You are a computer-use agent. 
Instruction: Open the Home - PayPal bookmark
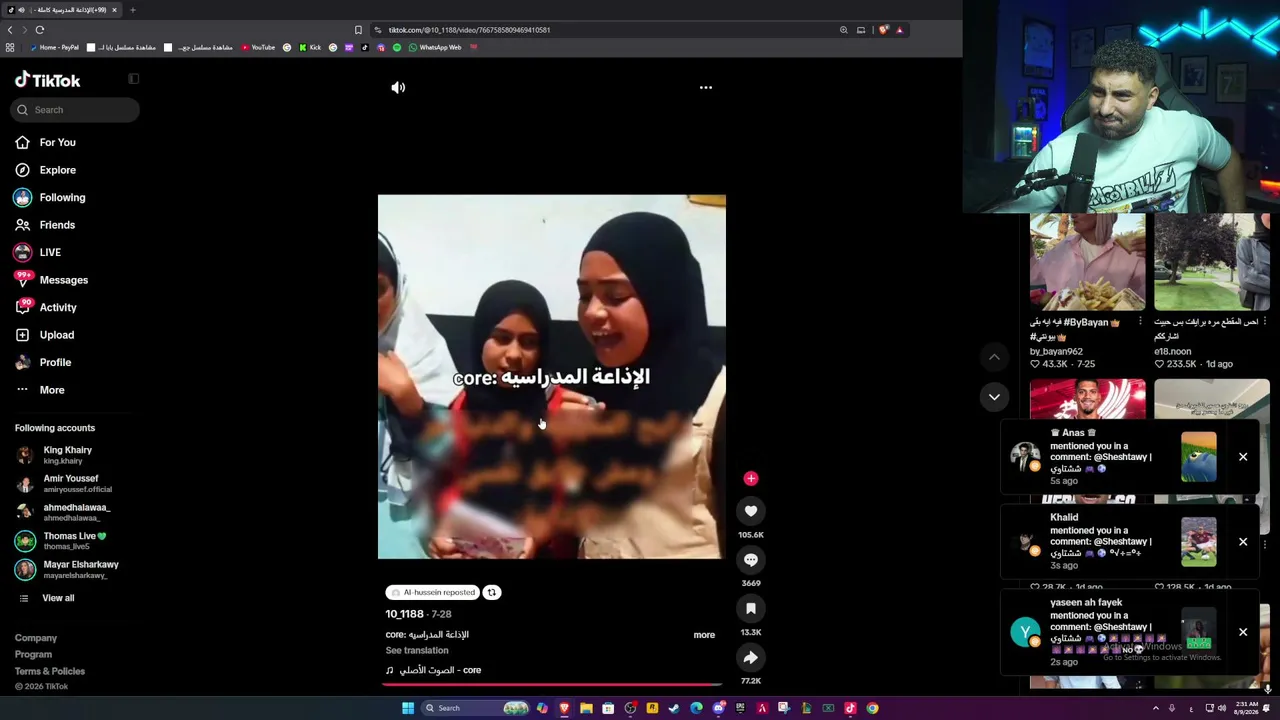[55, 48]
